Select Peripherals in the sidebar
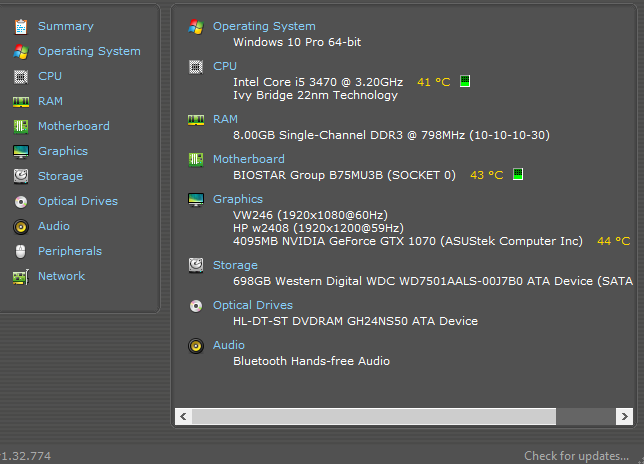The height and width of the screenshot is (464, 644). tap(70, 251)
